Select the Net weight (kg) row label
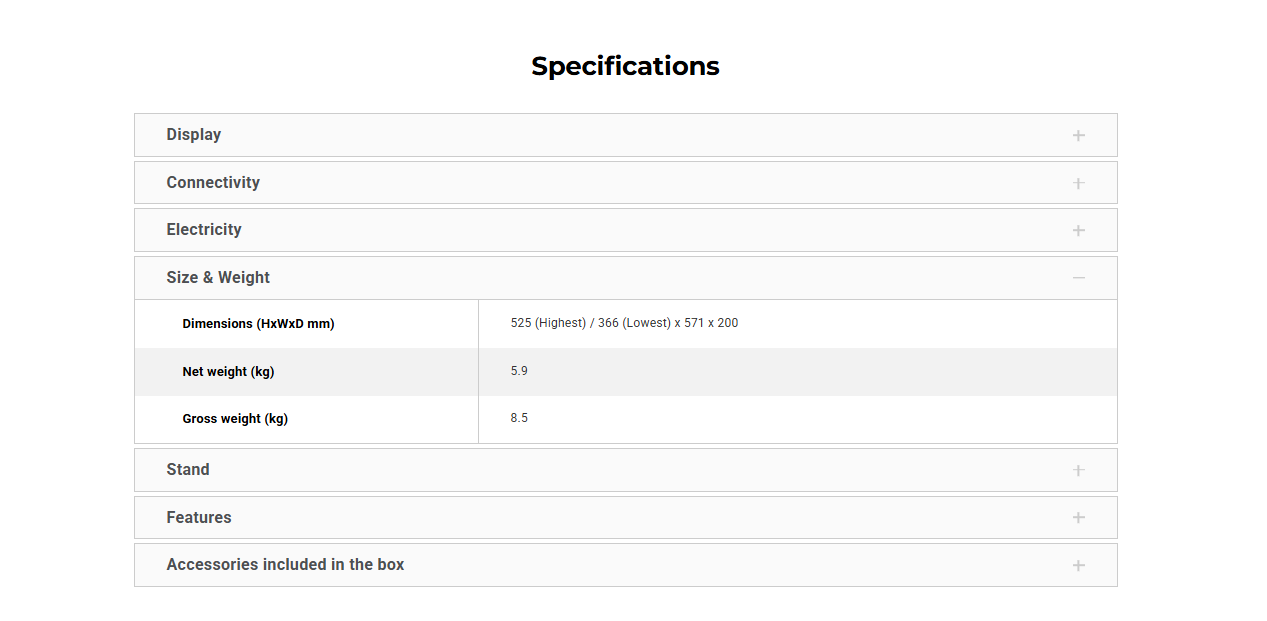 point(228,372)
